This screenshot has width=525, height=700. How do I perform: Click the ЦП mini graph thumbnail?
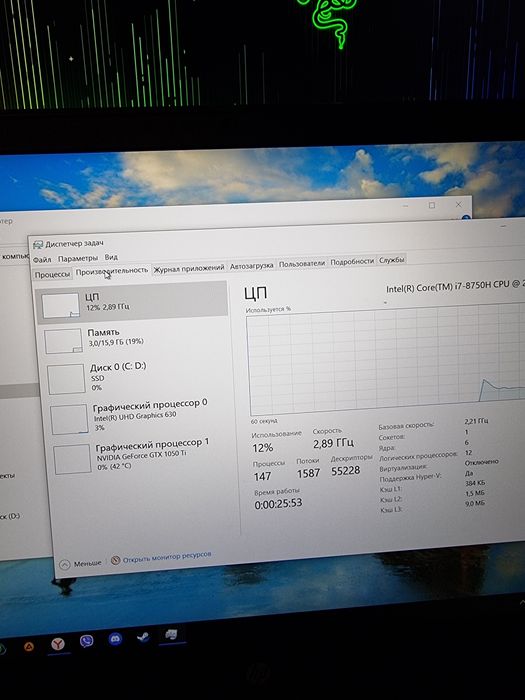[x=61, y=306]
